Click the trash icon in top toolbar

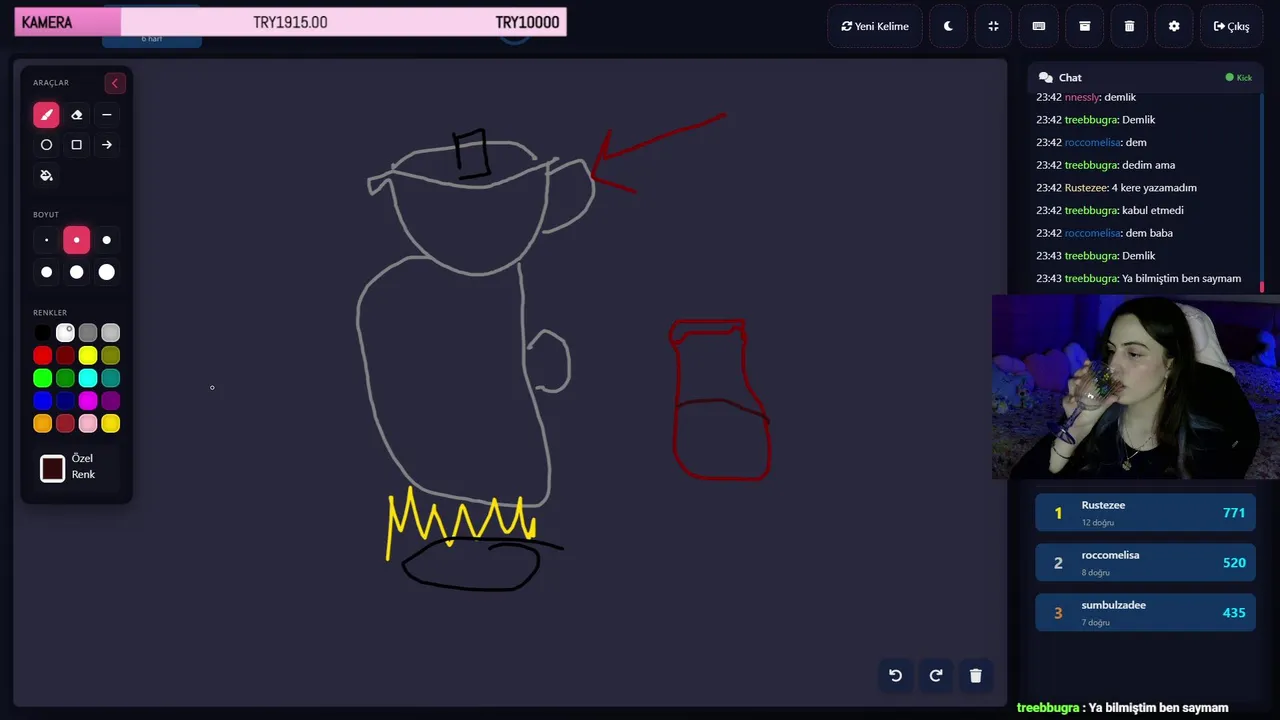1129,26
